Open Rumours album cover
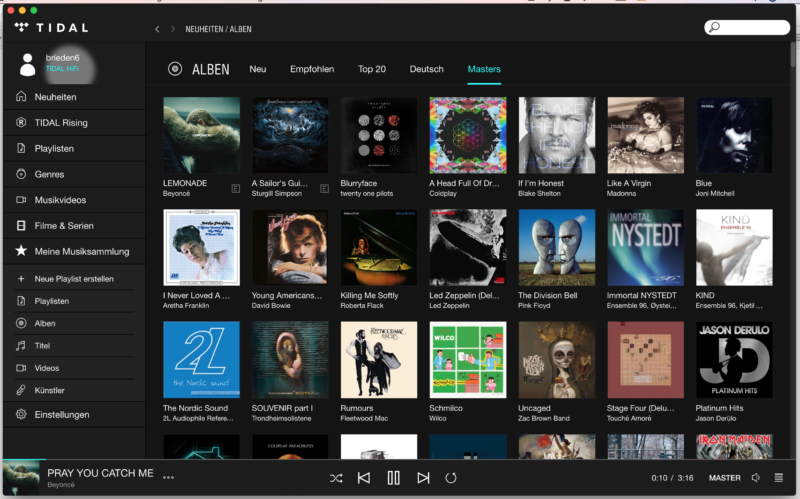This screenshot has height=499, width=800. 379,360
